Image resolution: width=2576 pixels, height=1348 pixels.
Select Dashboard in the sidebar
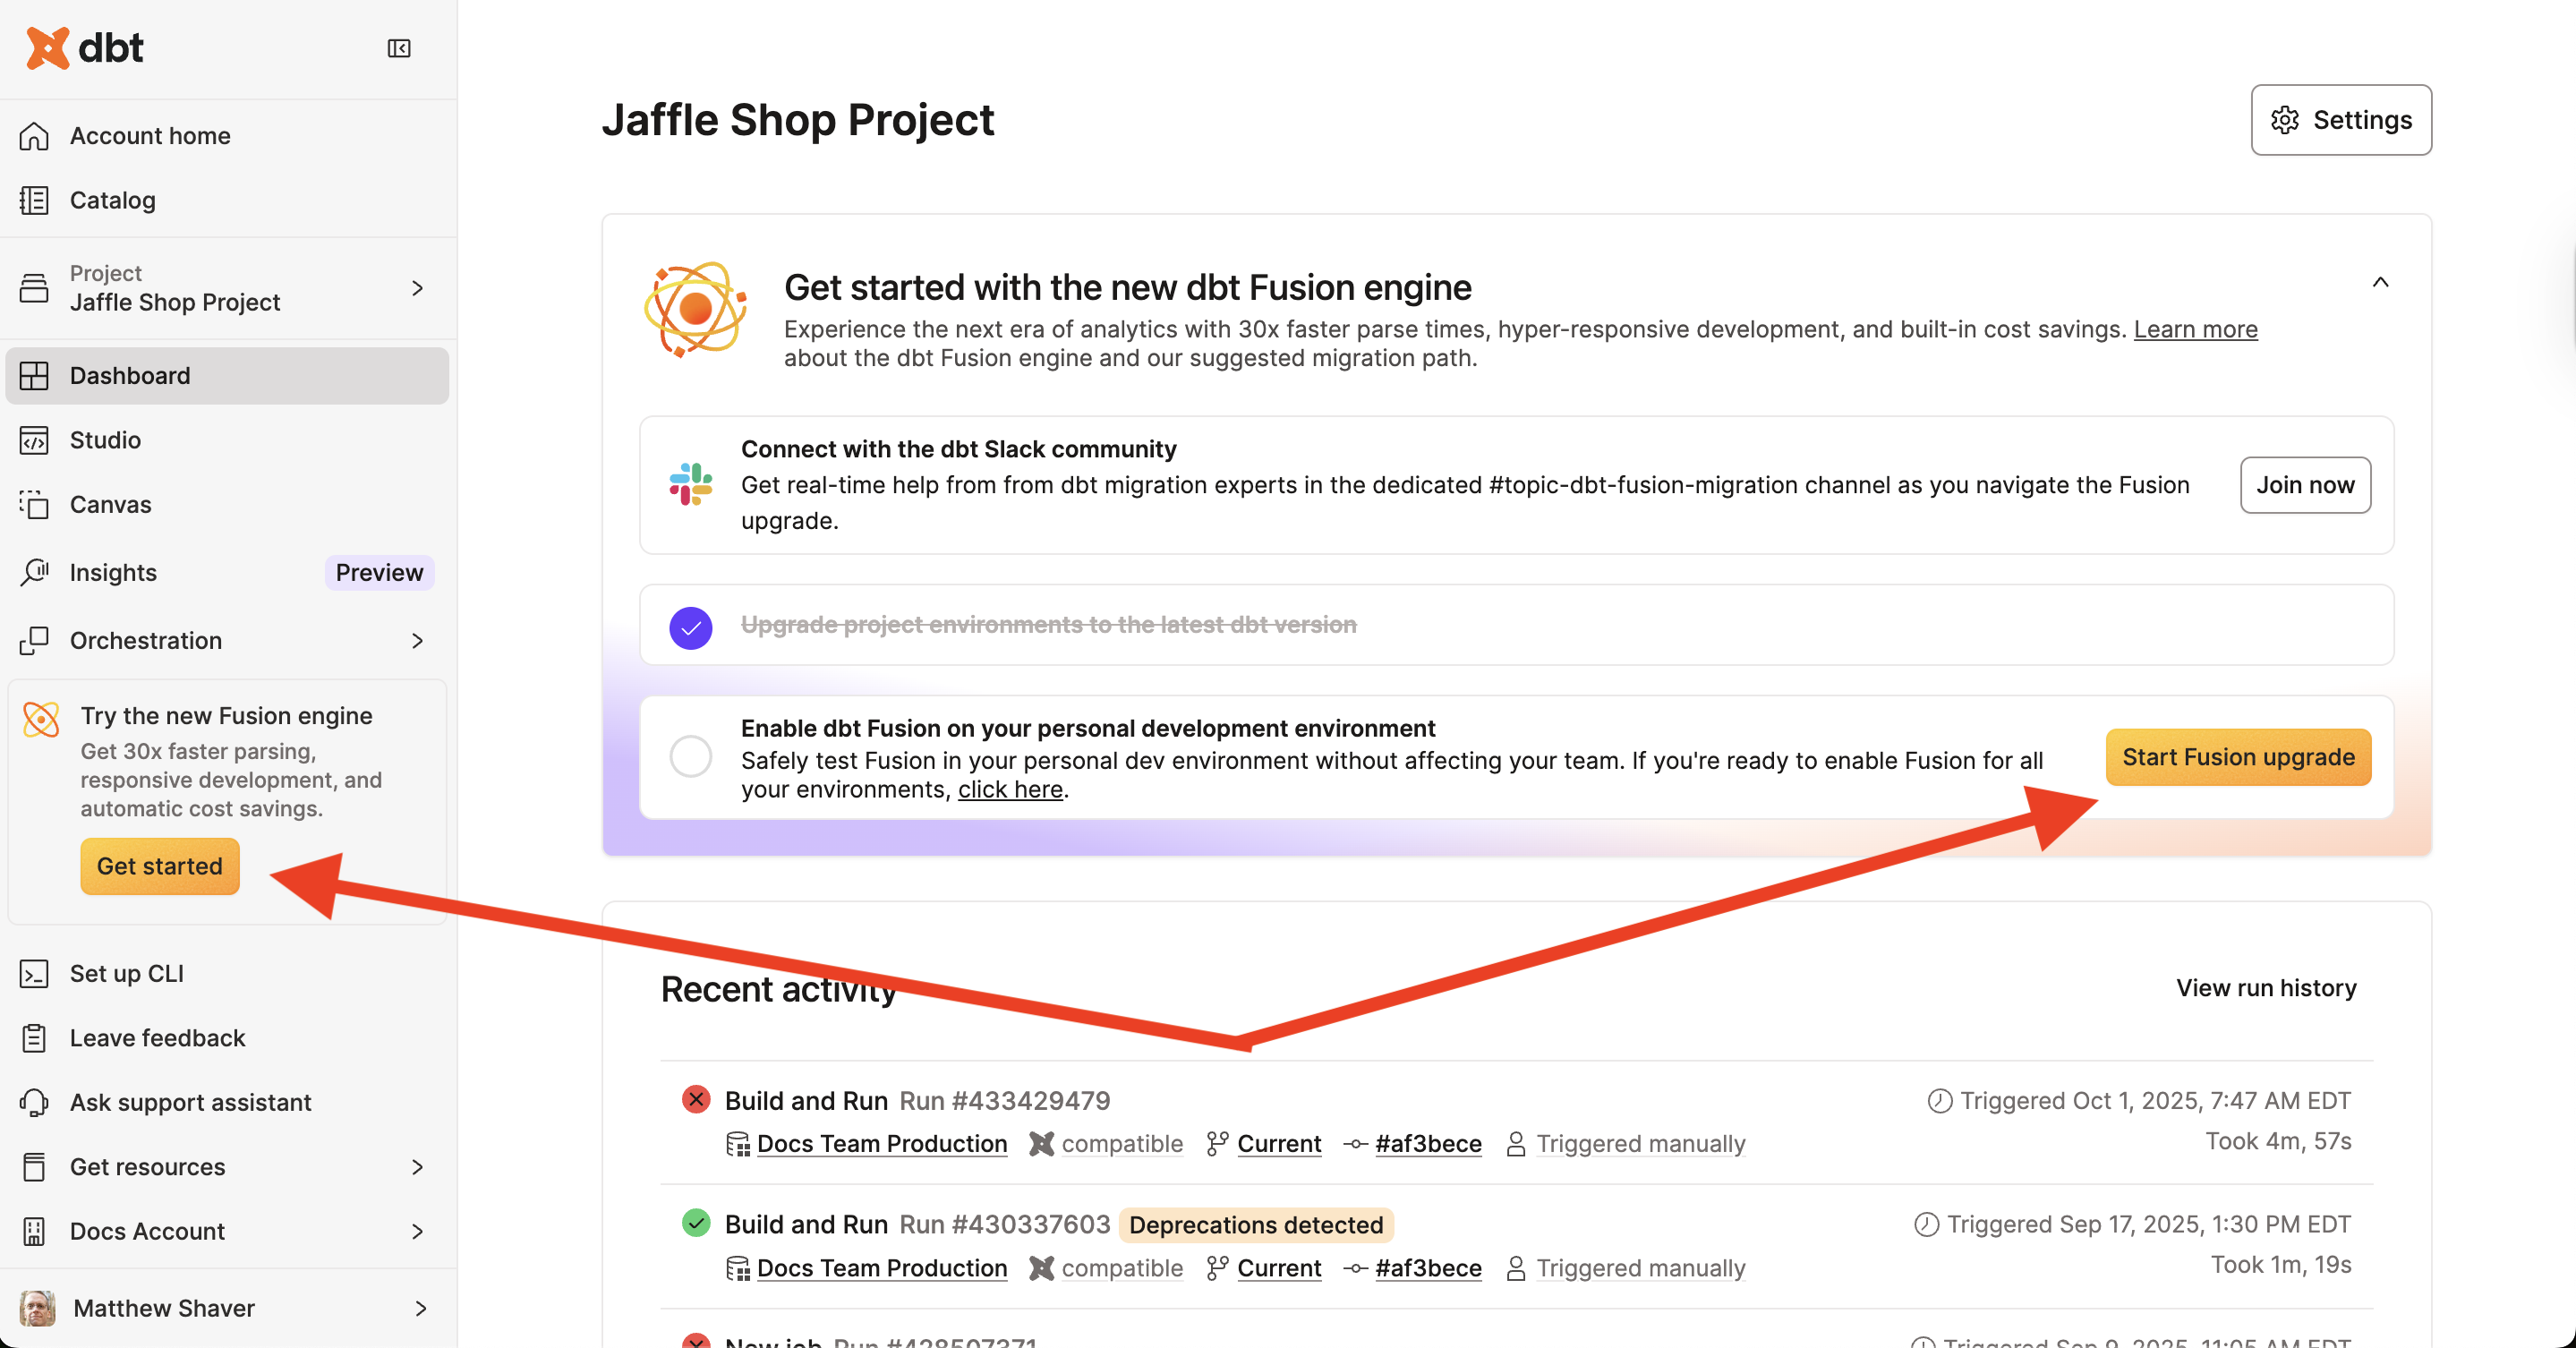click(x=130, y=376)
